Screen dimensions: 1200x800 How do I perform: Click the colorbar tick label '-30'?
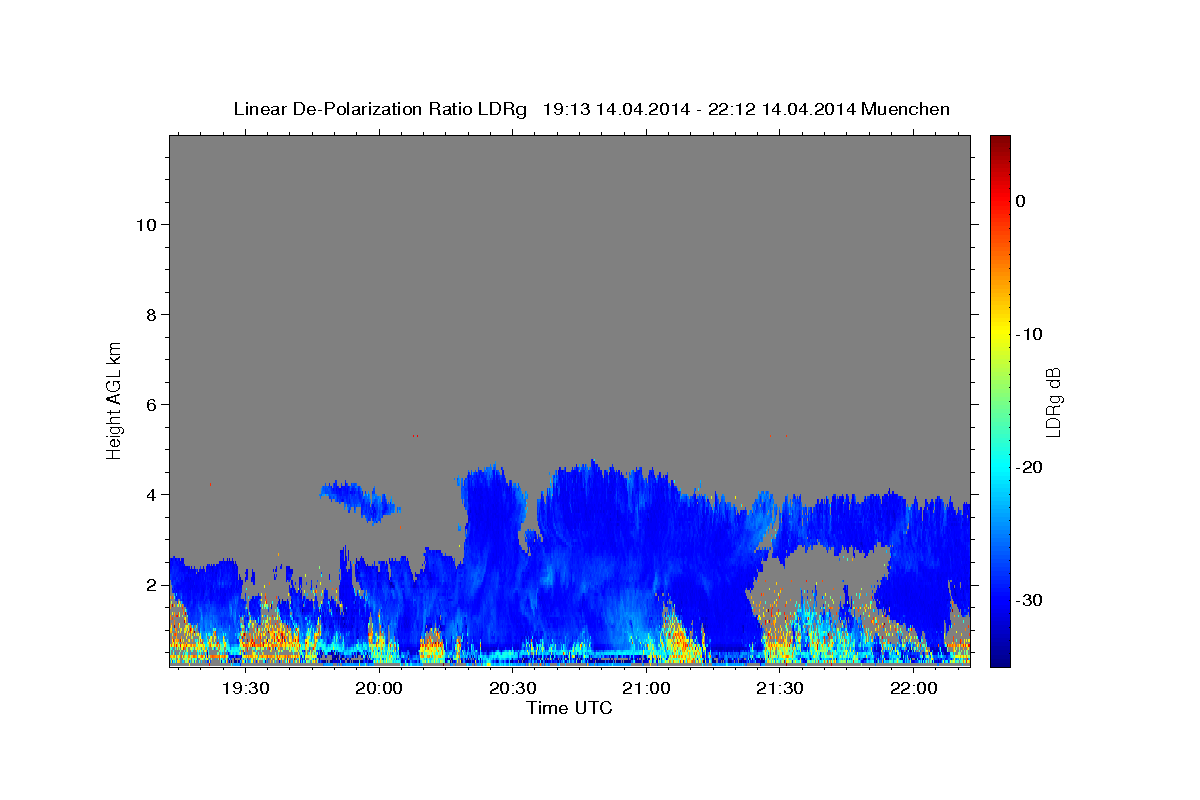1030,600
